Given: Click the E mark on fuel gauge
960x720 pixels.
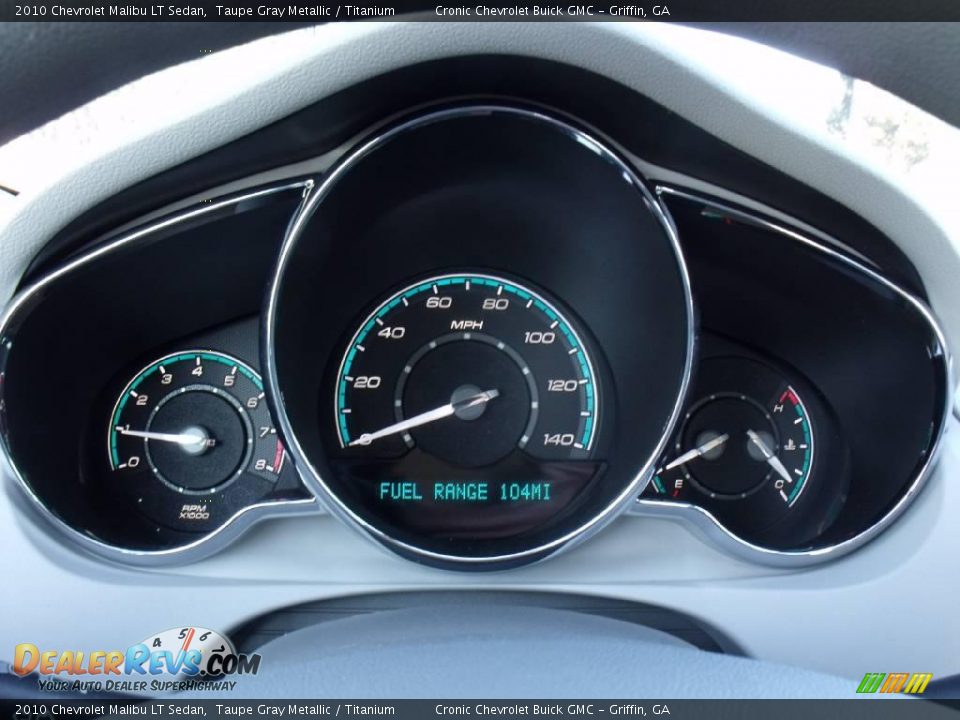Looking at the screenshot, I should pyautogui.click(x=678, y=484).
